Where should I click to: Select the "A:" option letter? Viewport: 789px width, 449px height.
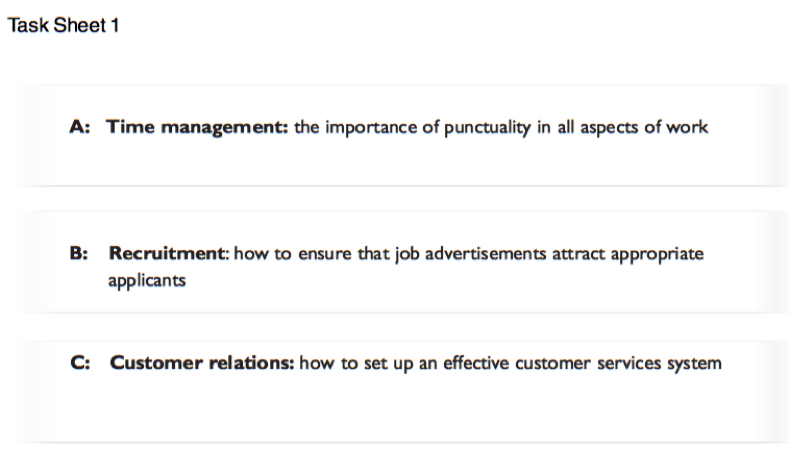pos(80,127)
